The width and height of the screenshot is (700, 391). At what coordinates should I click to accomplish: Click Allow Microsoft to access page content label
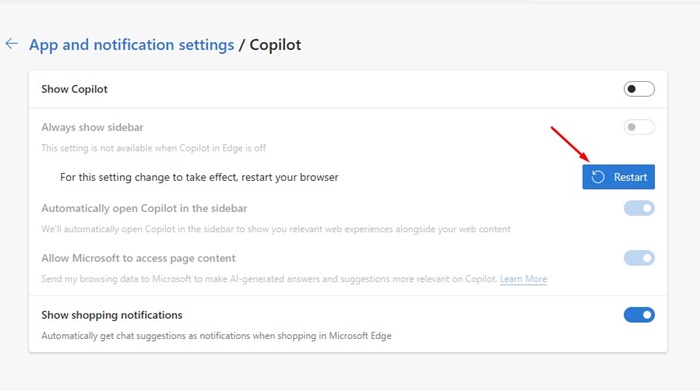pos(138,258)
